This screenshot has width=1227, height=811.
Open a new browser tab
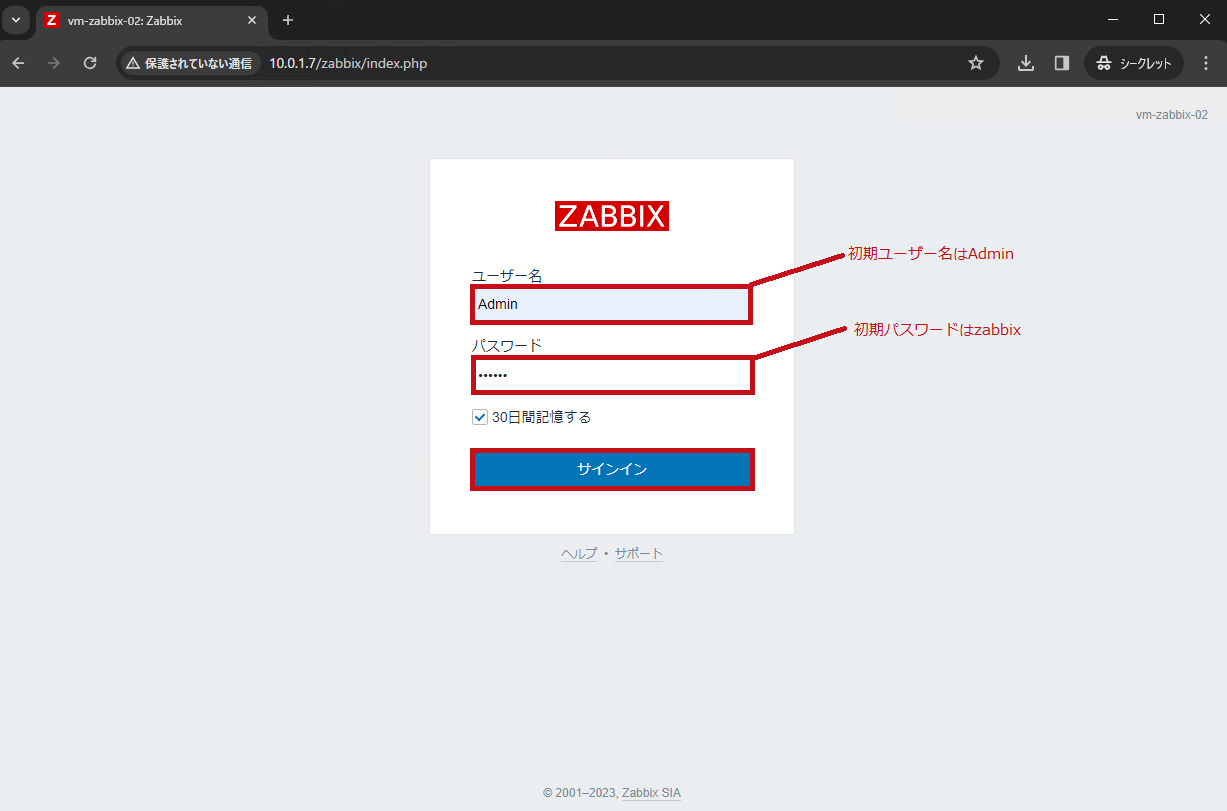(288, 20)
